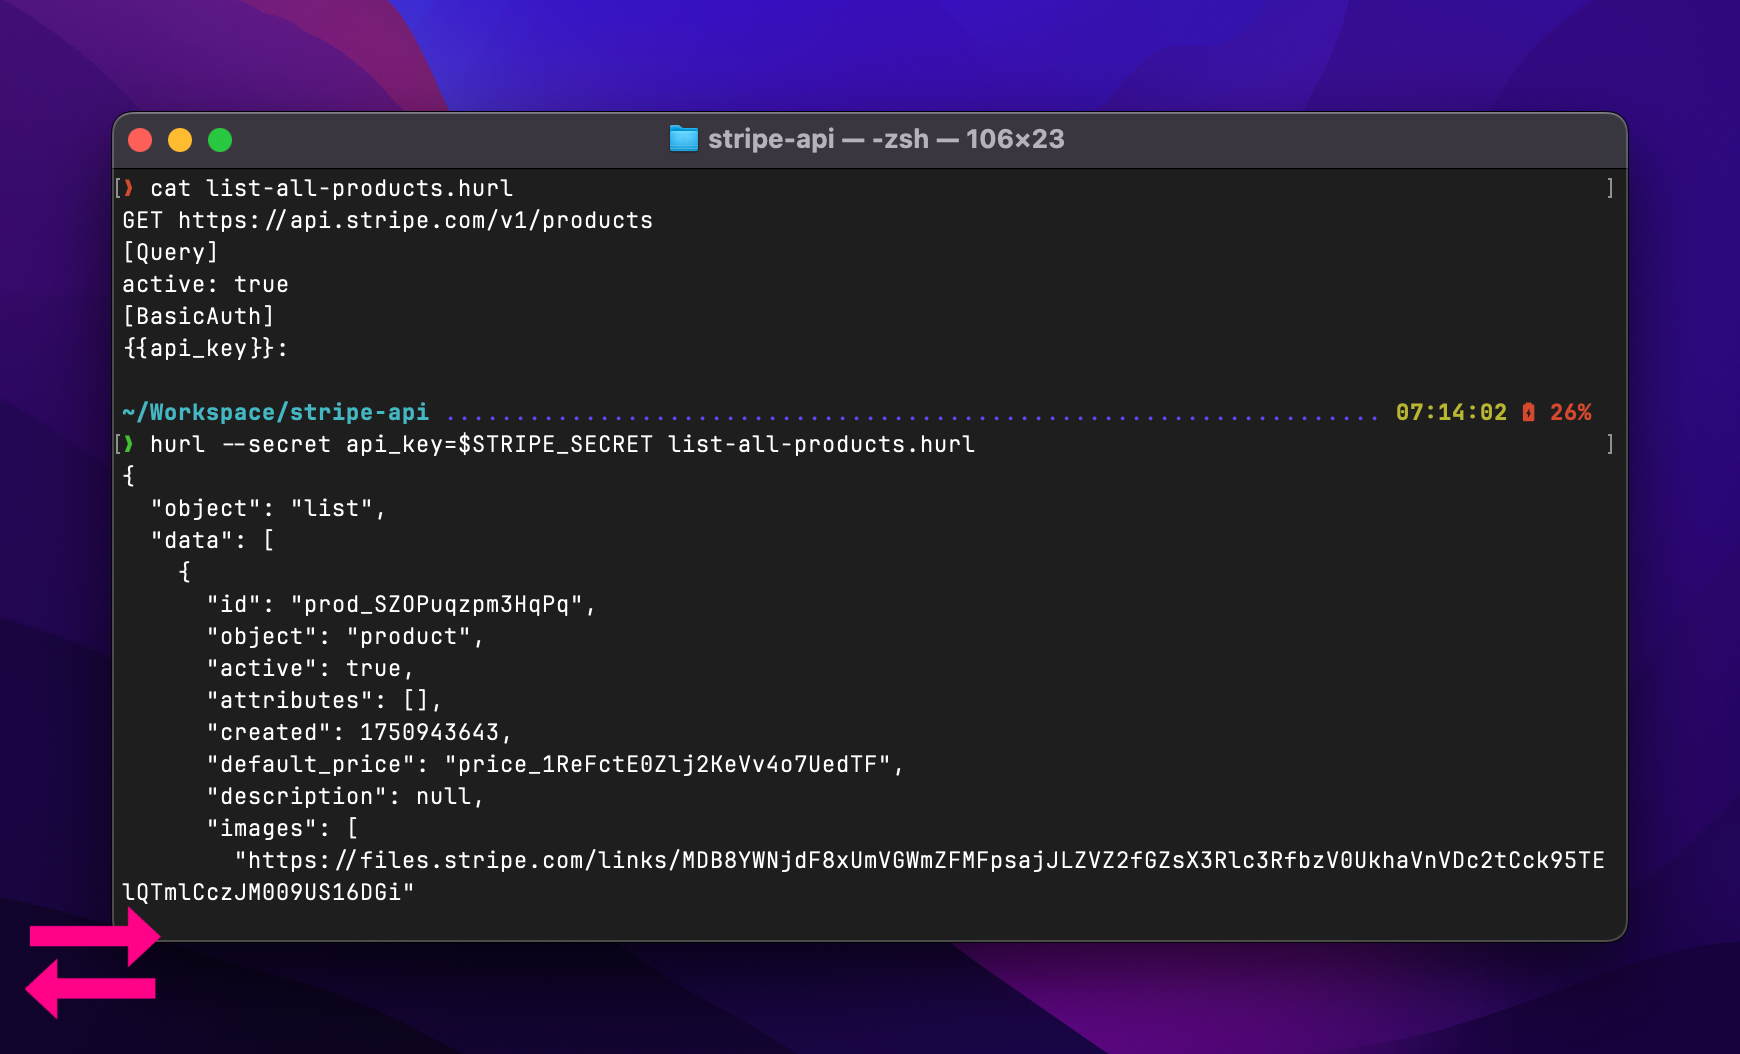Click the pink left-pointing arrow

click(x=90, y=989)
